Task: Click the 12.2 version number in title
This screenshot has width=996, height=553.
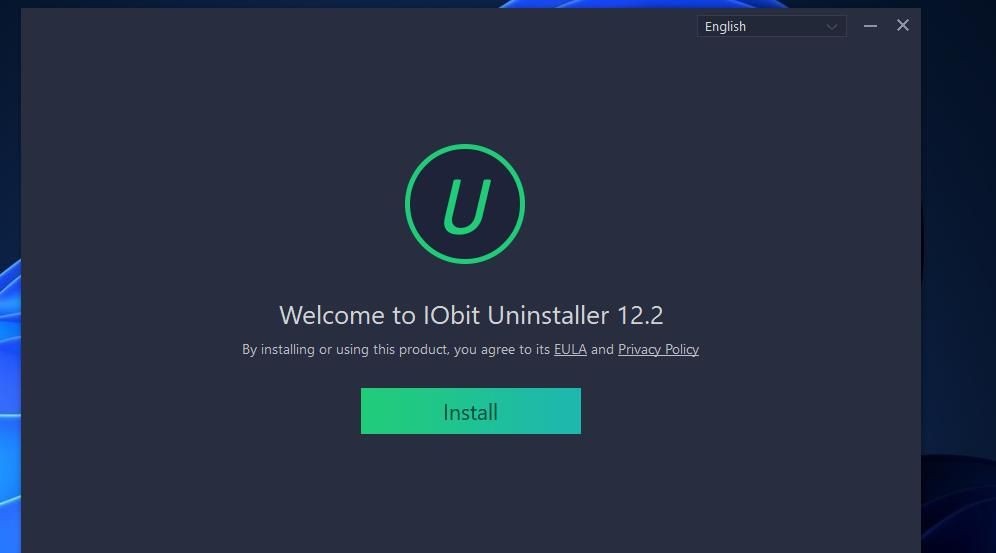Action: coord(640,316)
